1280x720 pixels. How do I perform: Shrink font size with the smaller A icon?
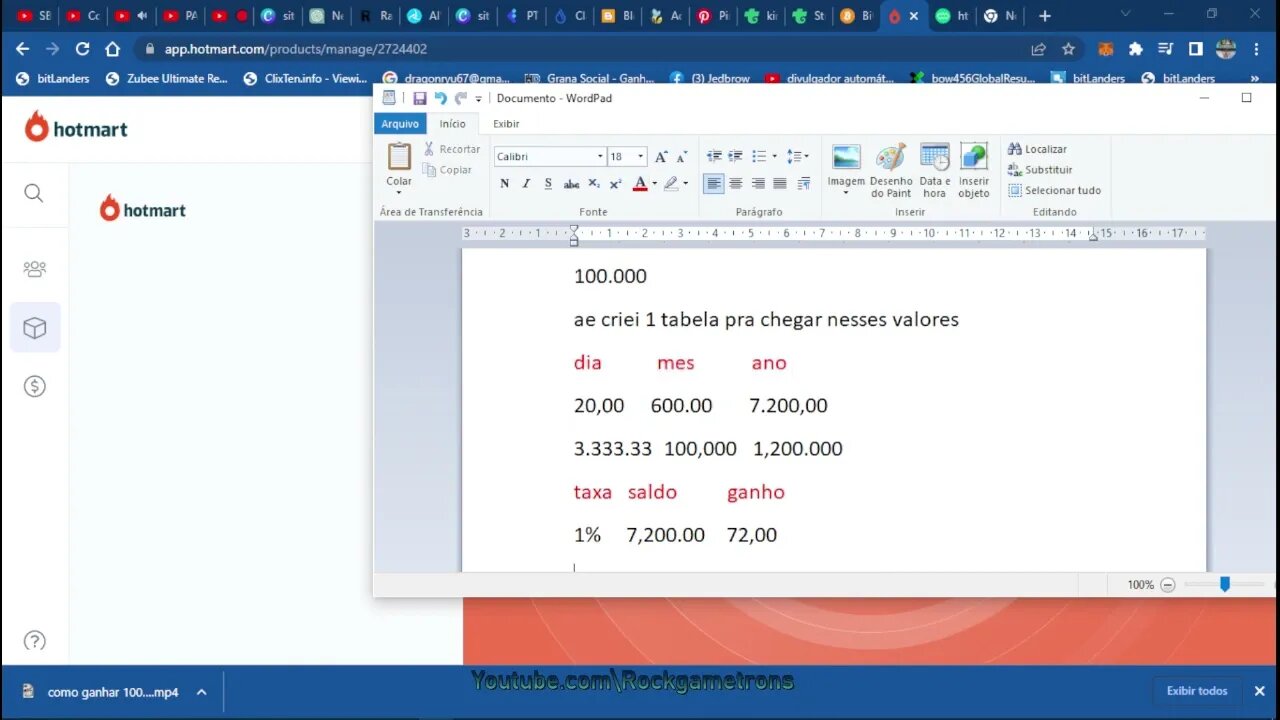pos(681,157)
